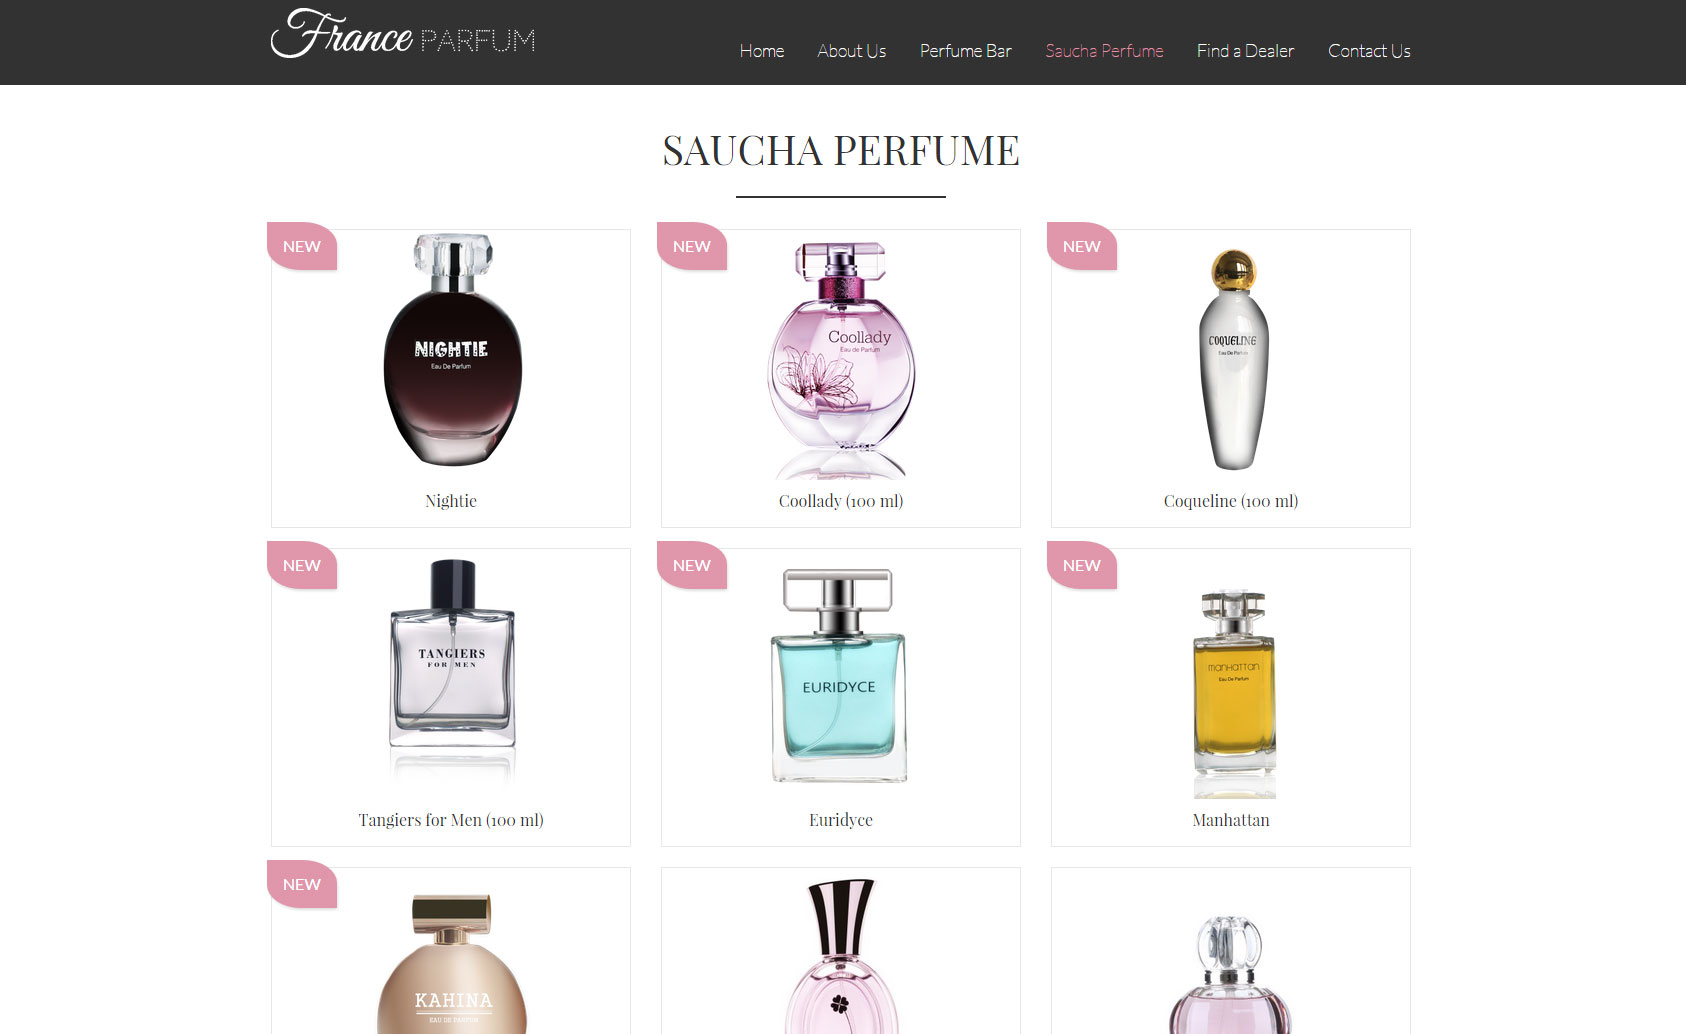Click the Nightie product name link

pyautogui.click(x=451, y=501)
